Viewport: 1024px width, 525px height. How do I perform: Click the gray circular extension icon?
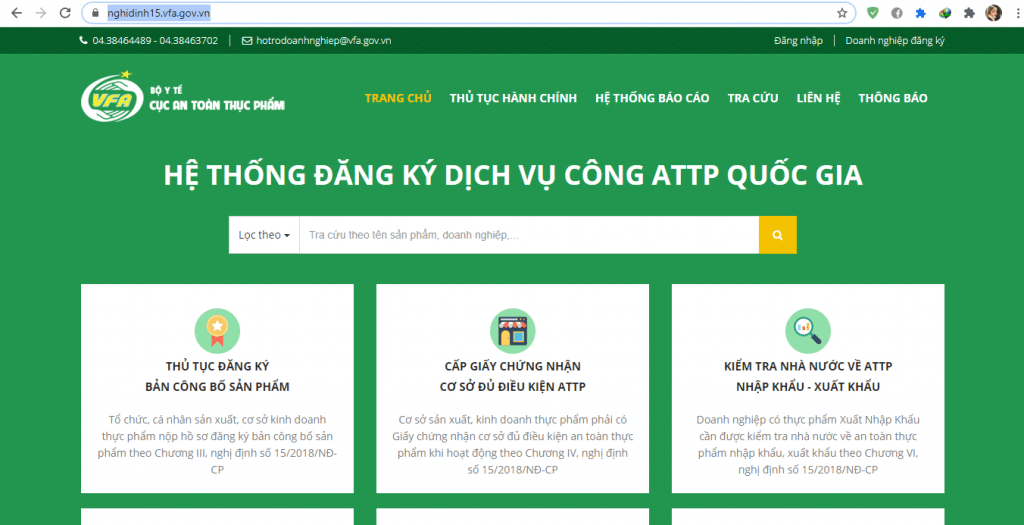(x=897, y=13)
